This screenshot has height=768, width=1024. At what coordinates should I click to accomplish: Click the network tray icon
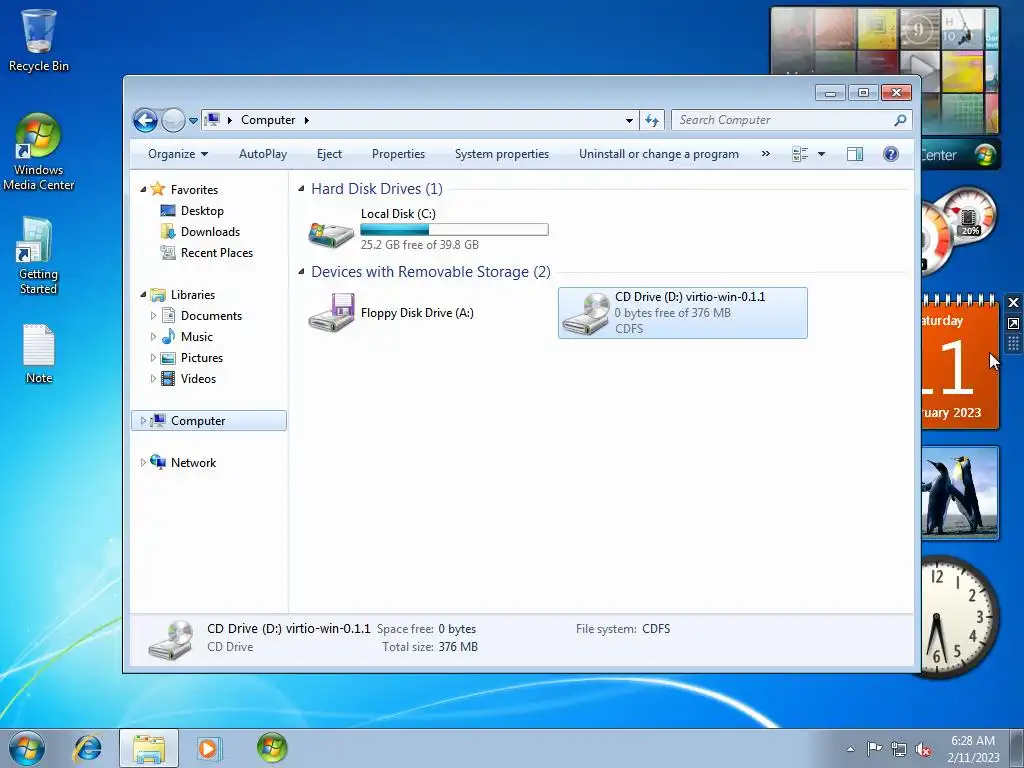[x=899, y=750]
